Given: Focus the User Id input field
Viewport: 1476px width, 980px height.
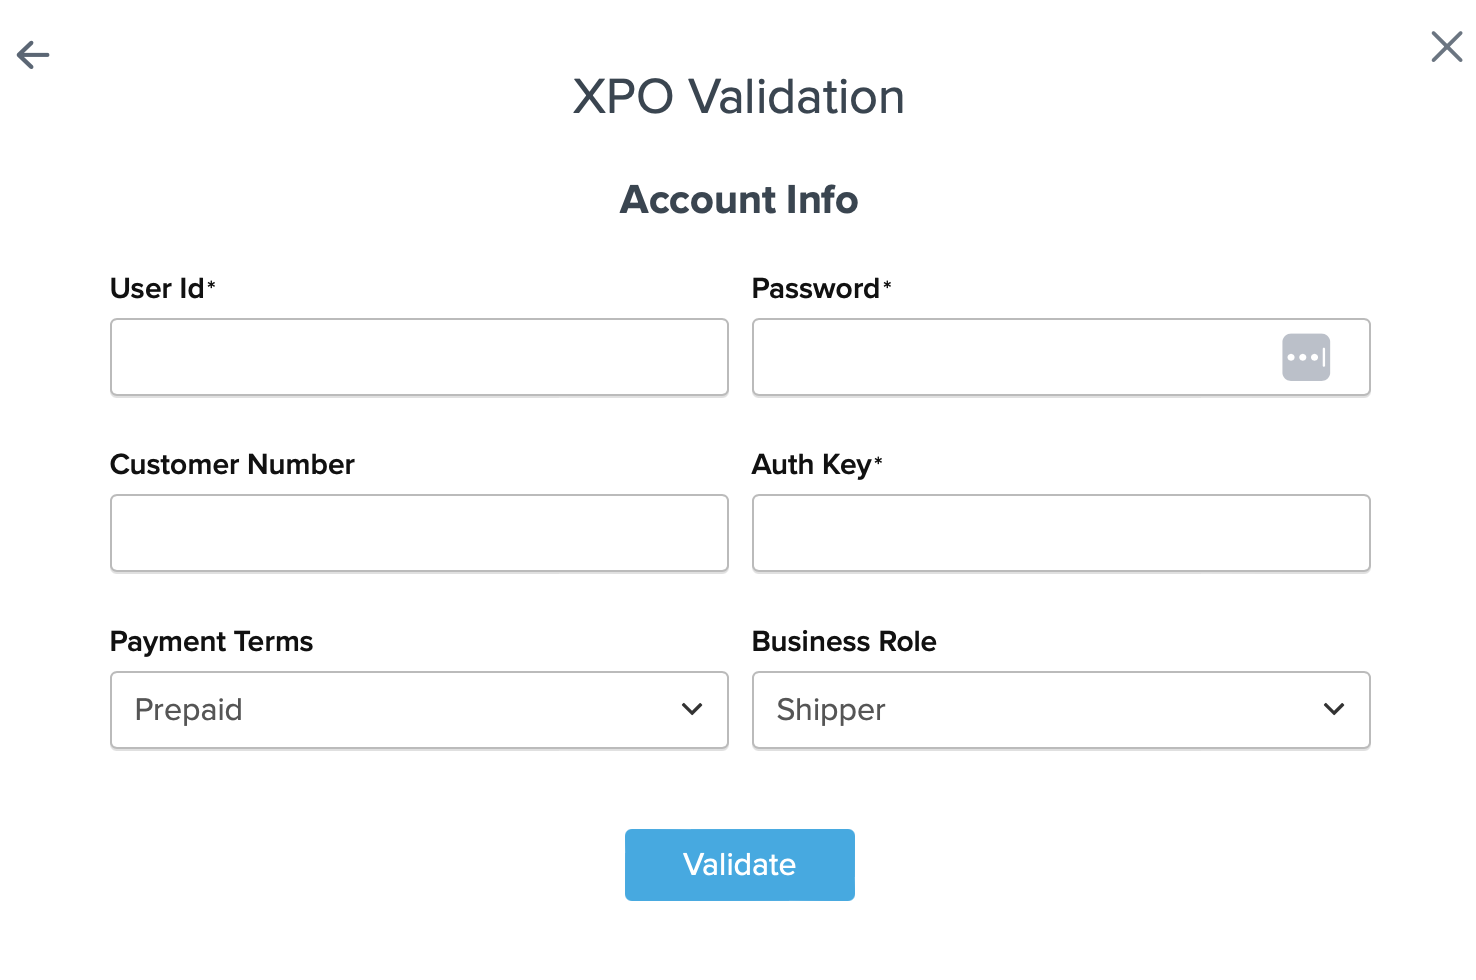Looking at the screenshot, I should (x=419, y=357).
